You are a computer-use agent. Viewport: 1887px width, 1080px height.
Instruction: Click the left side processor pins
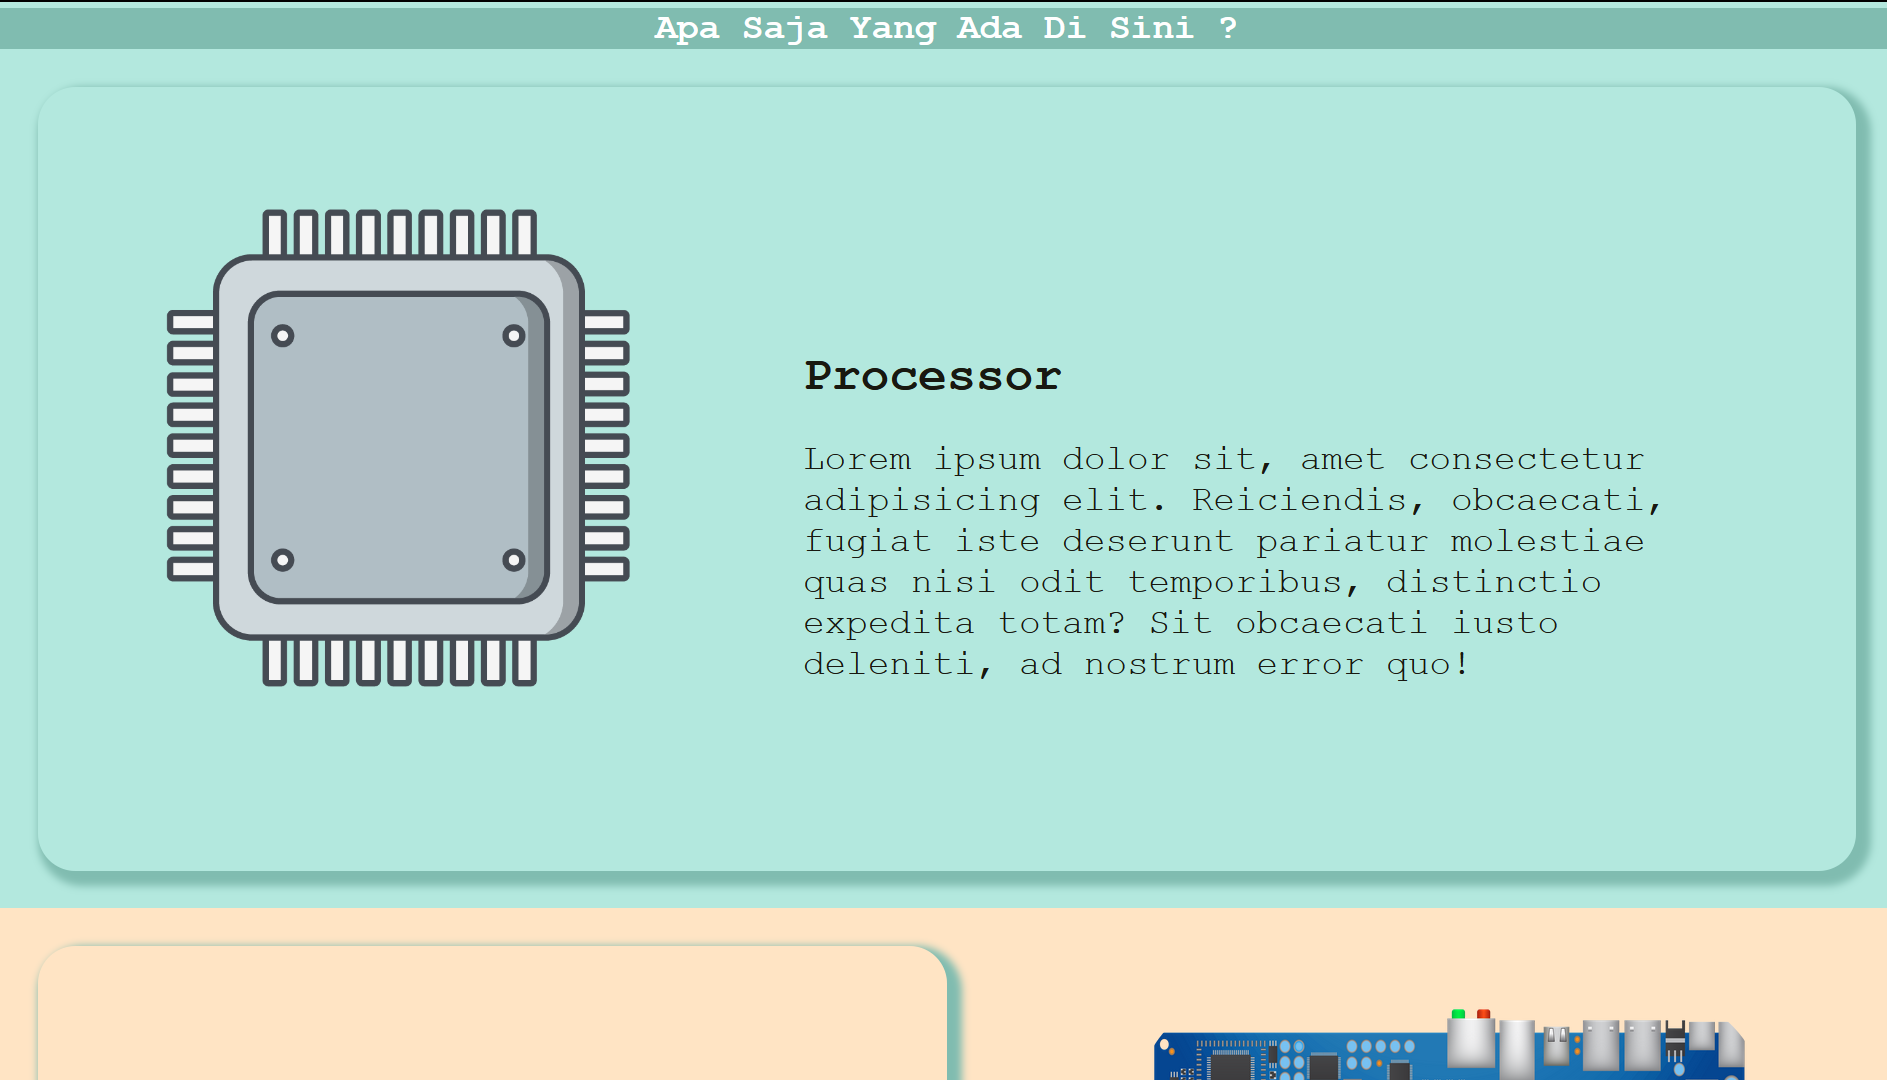point(191,446)
